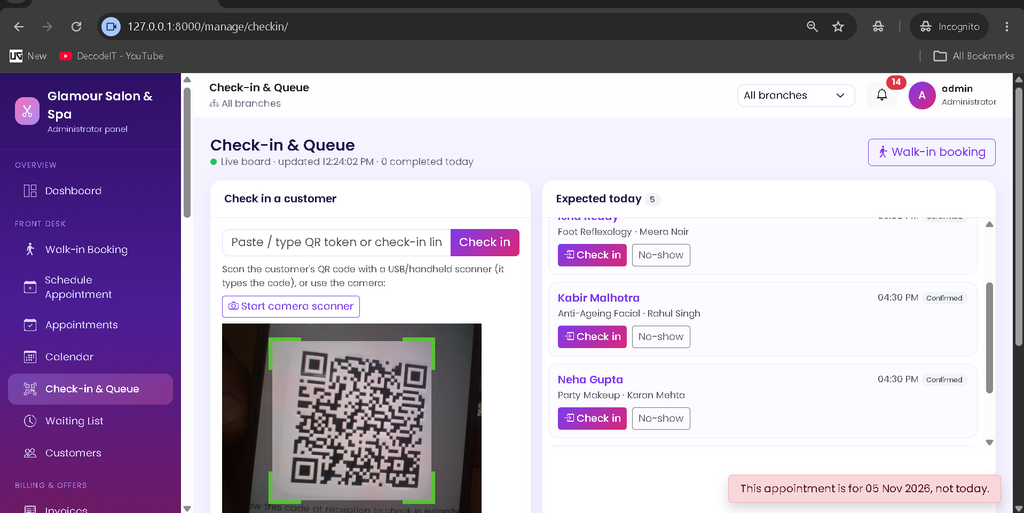This screenshot has width=1024, height=513.
Task: Click the Dashboard grid icon
Action: click(30, 191)
